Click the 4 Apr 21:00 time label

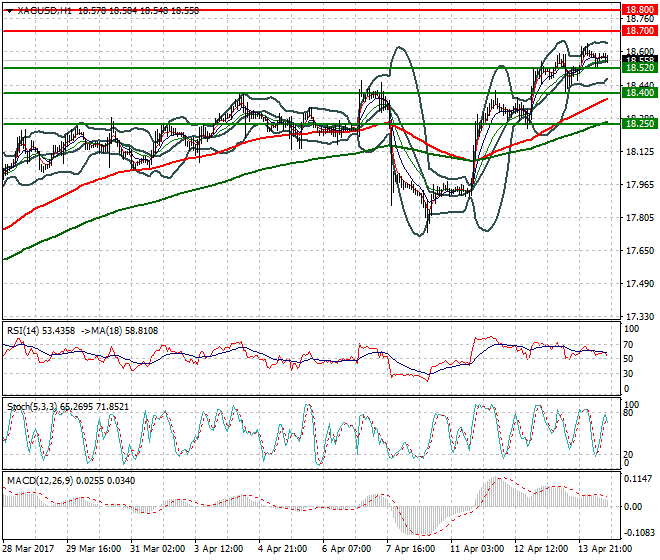282,549
